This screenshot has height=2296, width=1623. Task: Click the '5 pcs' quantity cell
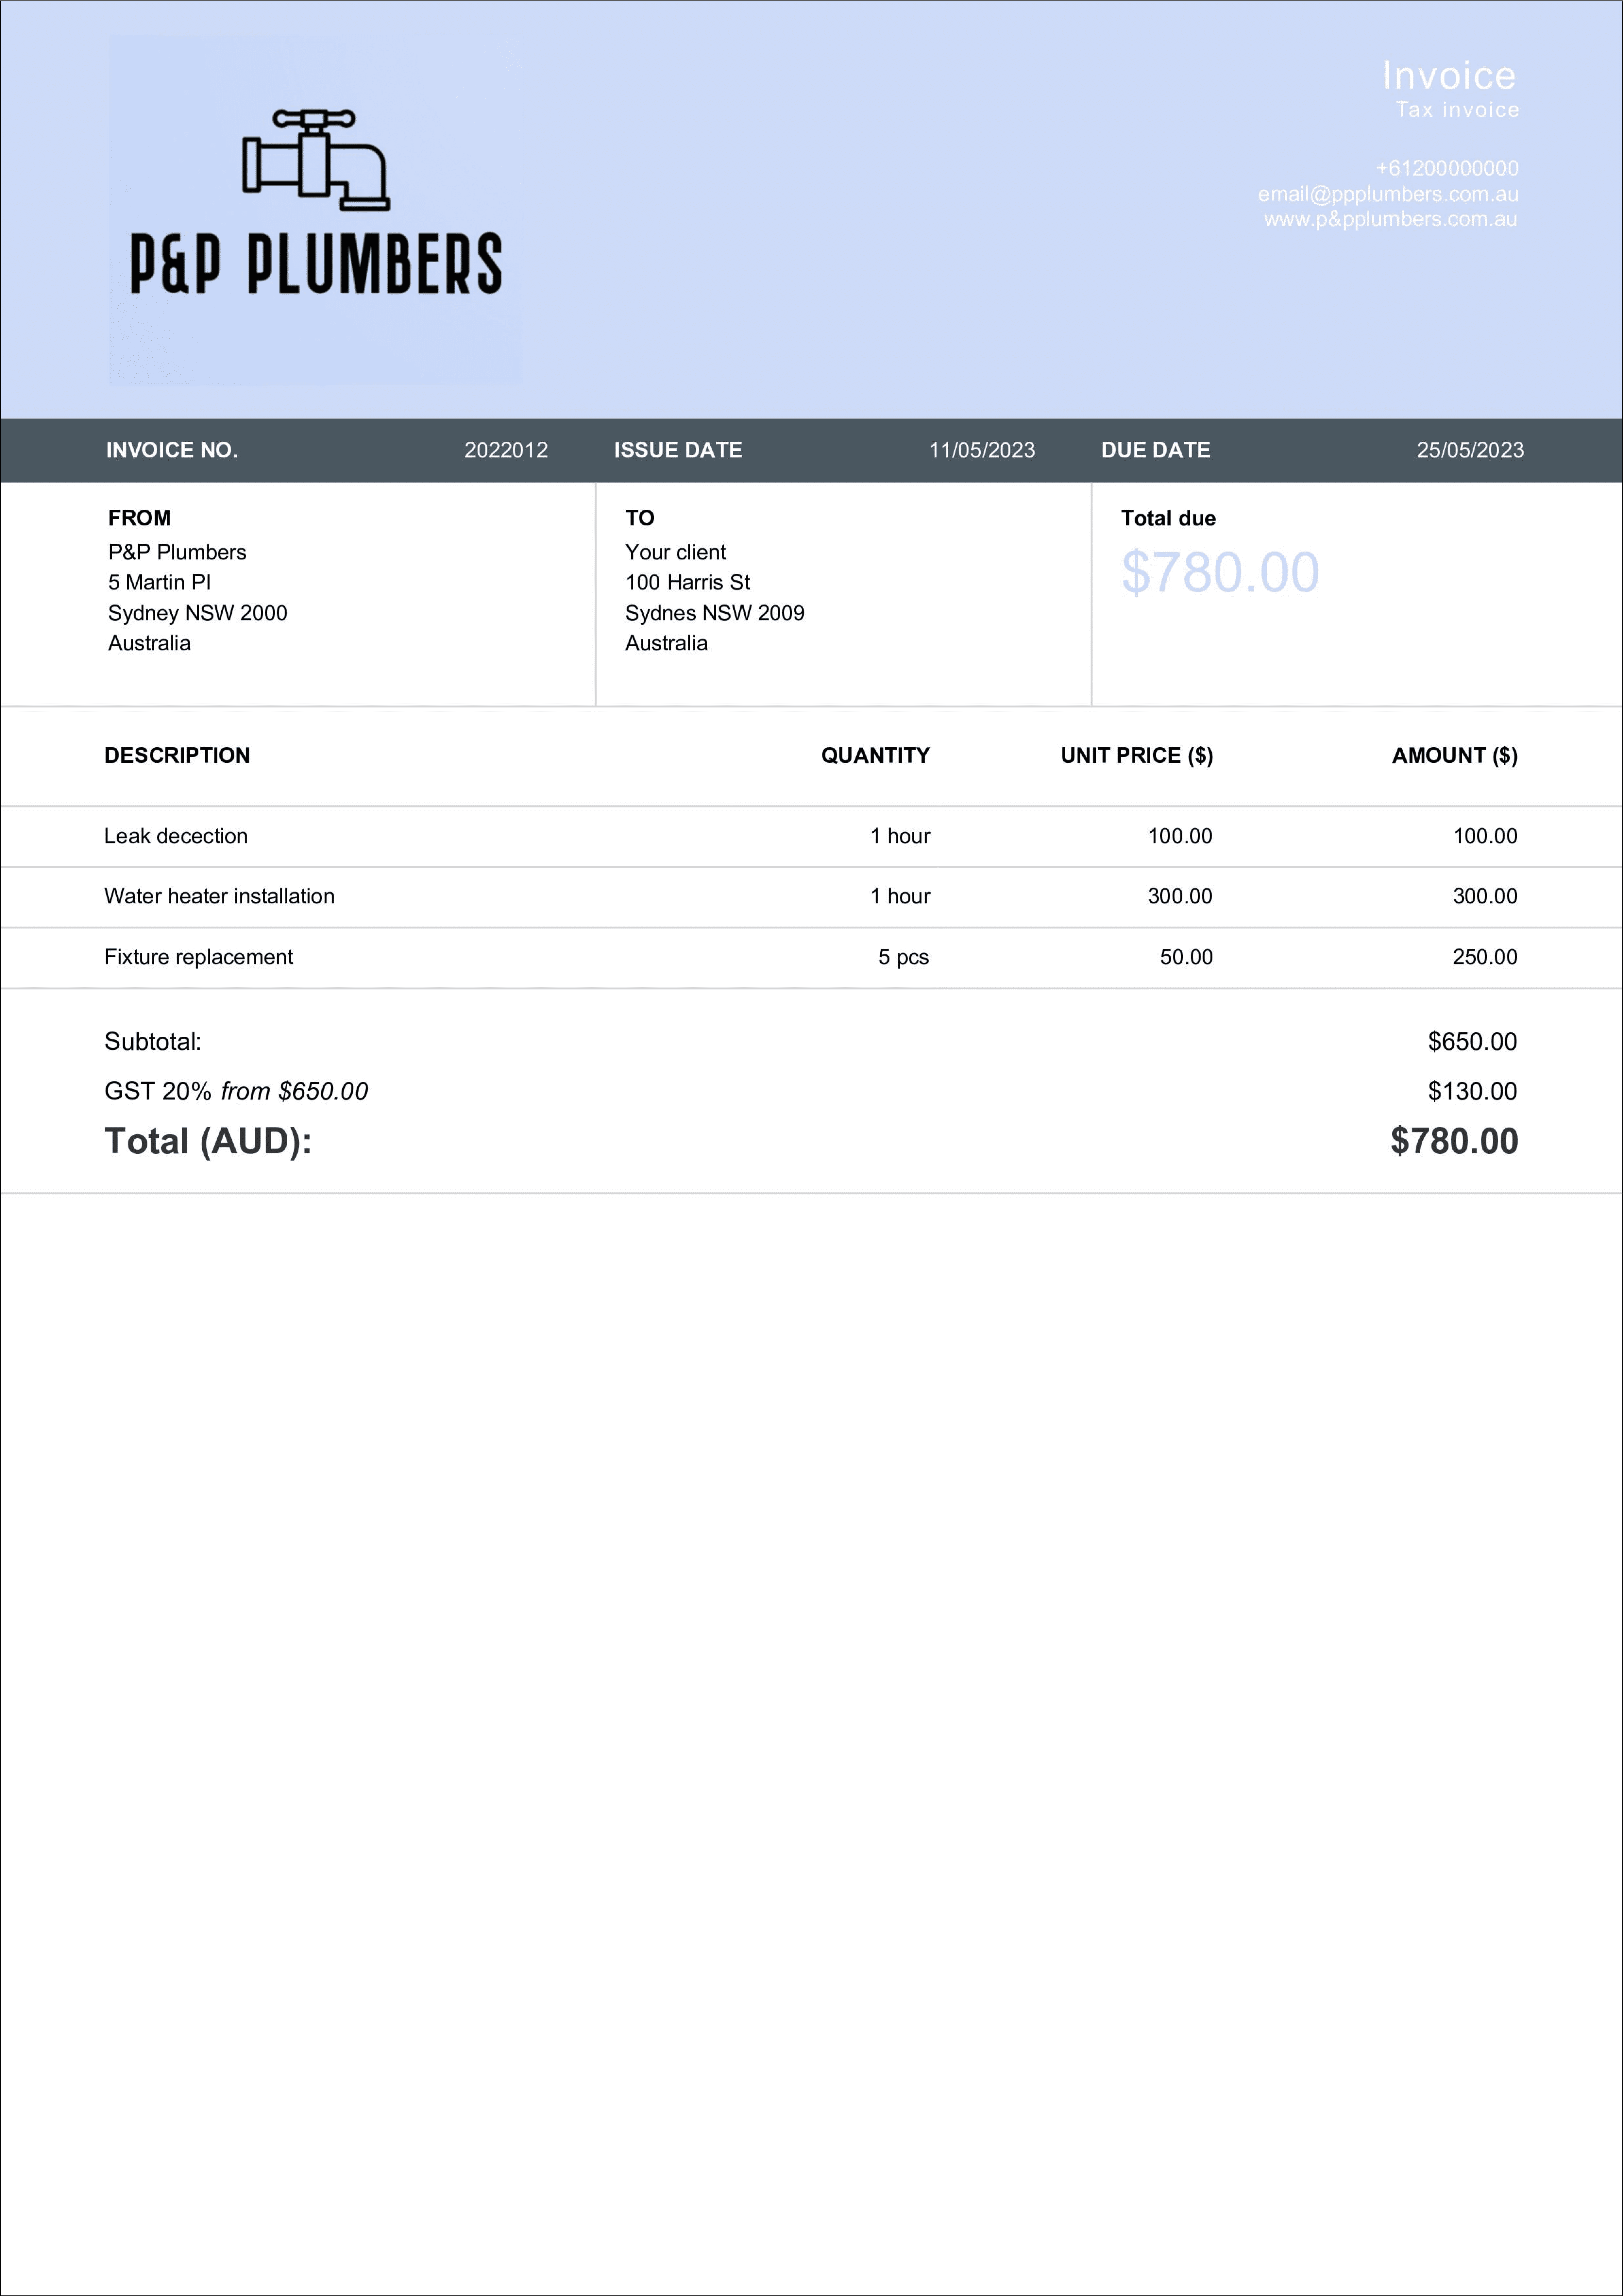(904, 957)
